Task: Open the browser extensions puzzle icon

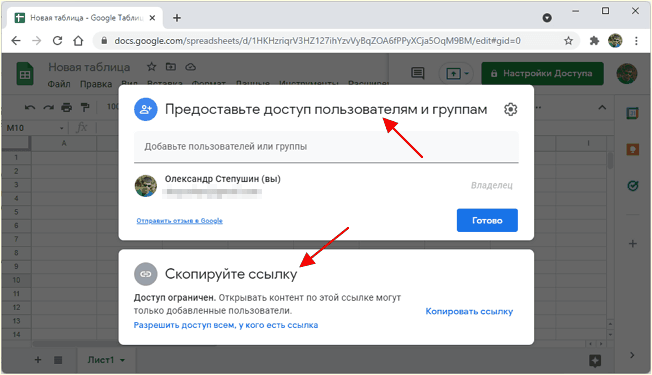Action: pyautogui.click(x=594, y=41)
